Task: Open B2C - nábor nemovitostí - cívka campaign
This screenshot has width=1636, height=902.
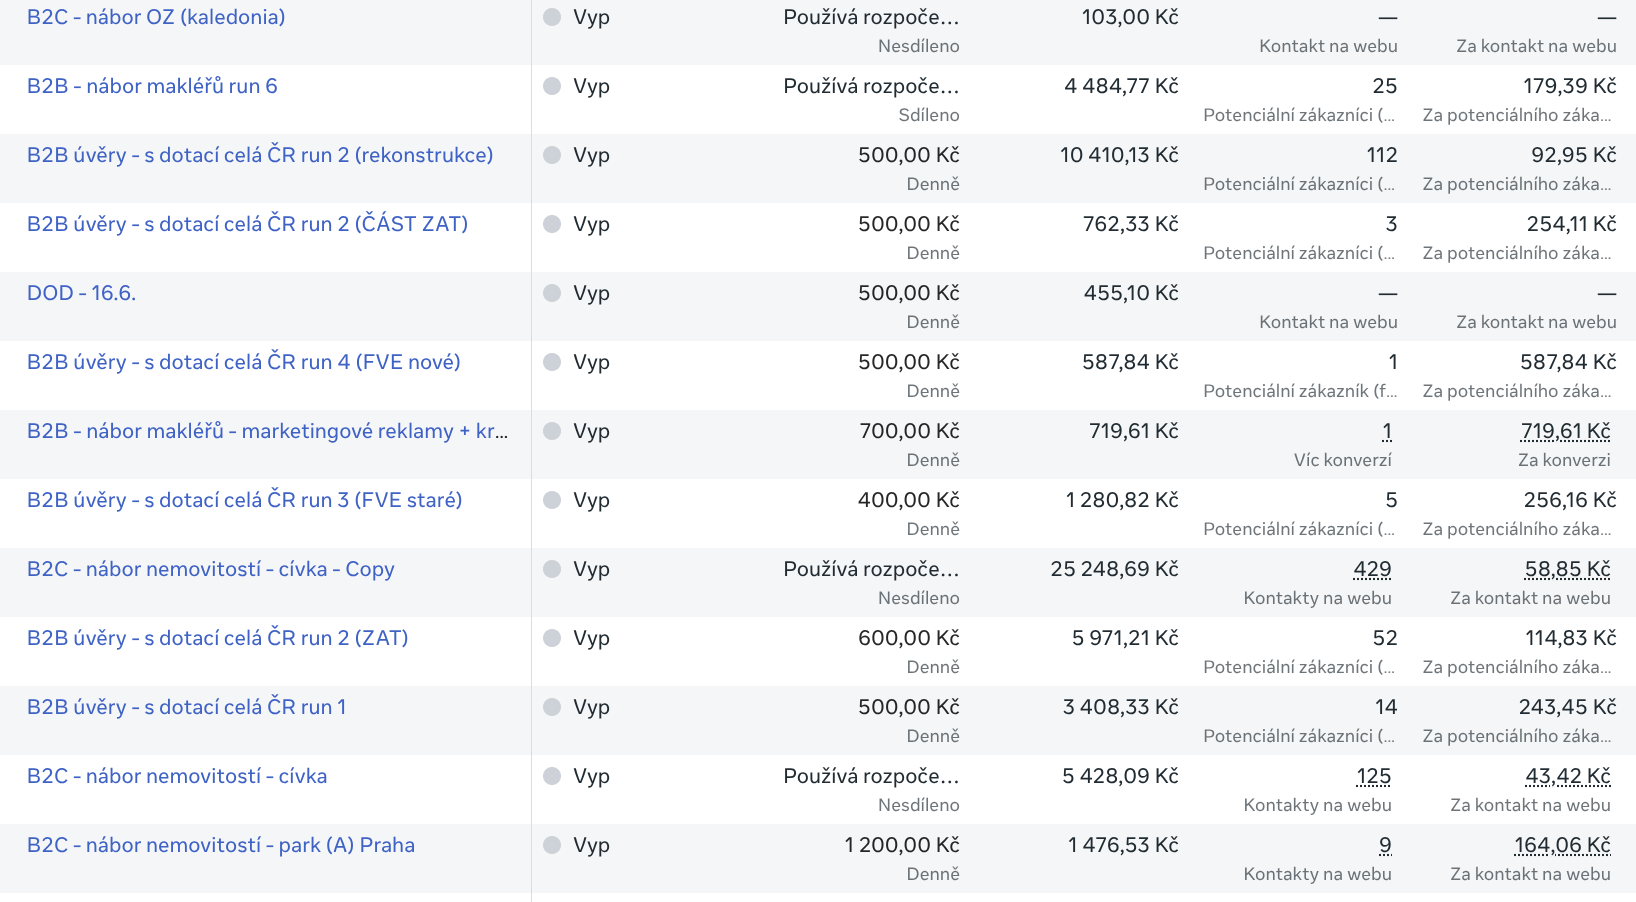Action: [177, 776]
